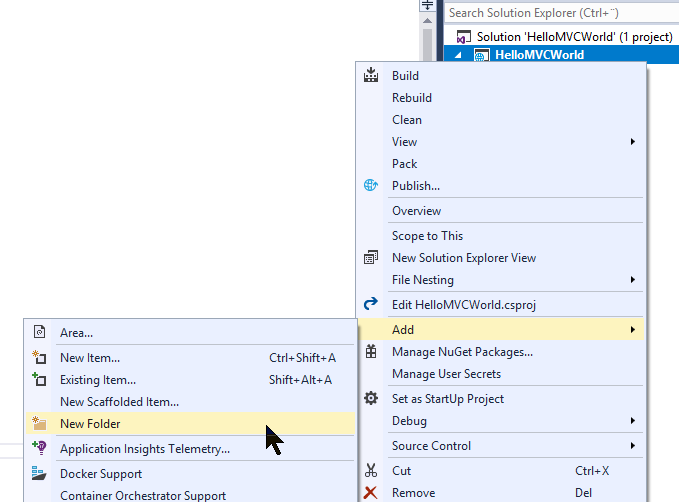
Task: Select the Solution 'HelloMVCWorld' tree row
Action: coord(562,37)
